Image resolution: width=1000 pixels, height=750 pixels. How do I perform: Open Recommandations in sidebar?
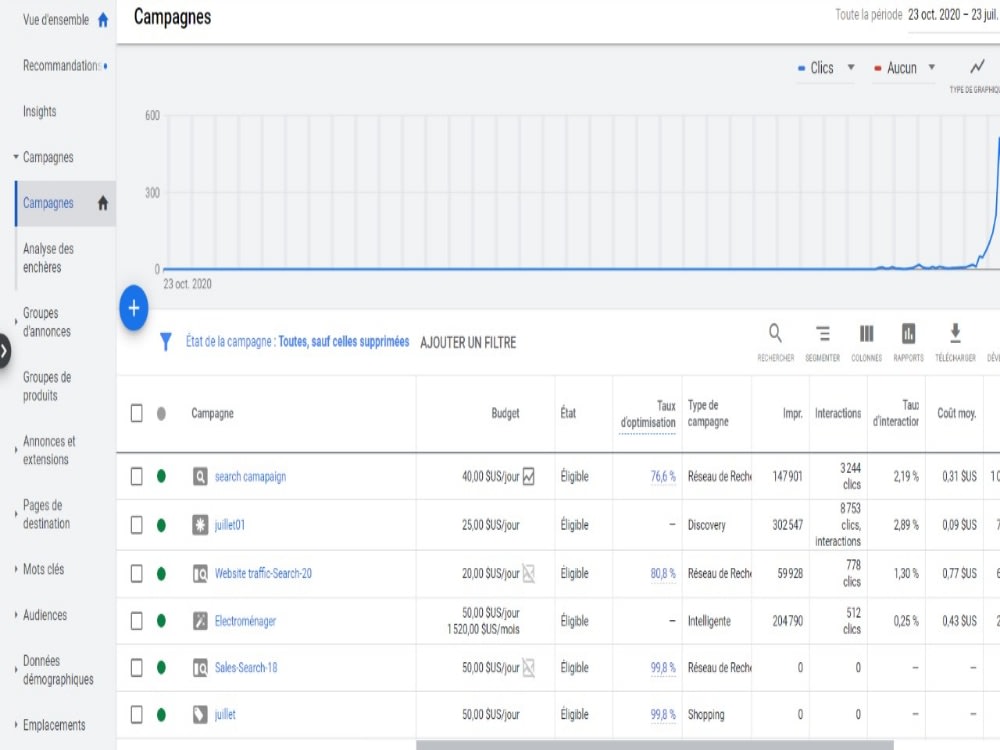pos(61,66)
